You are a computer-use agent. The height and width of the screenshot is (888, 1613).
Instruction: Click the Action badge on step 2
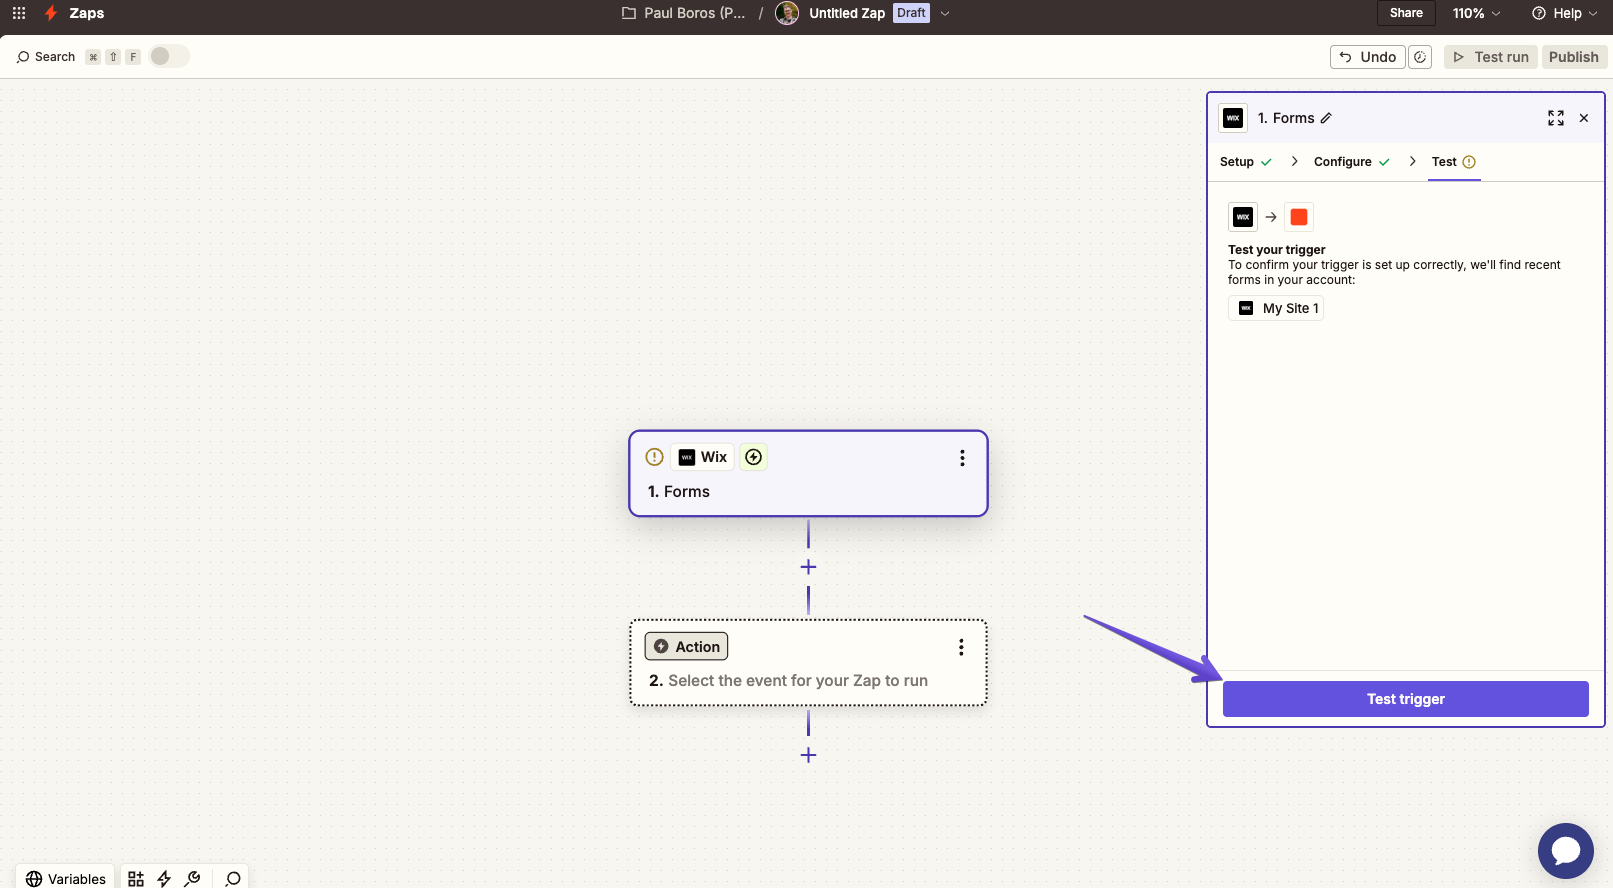pos(686,646)
